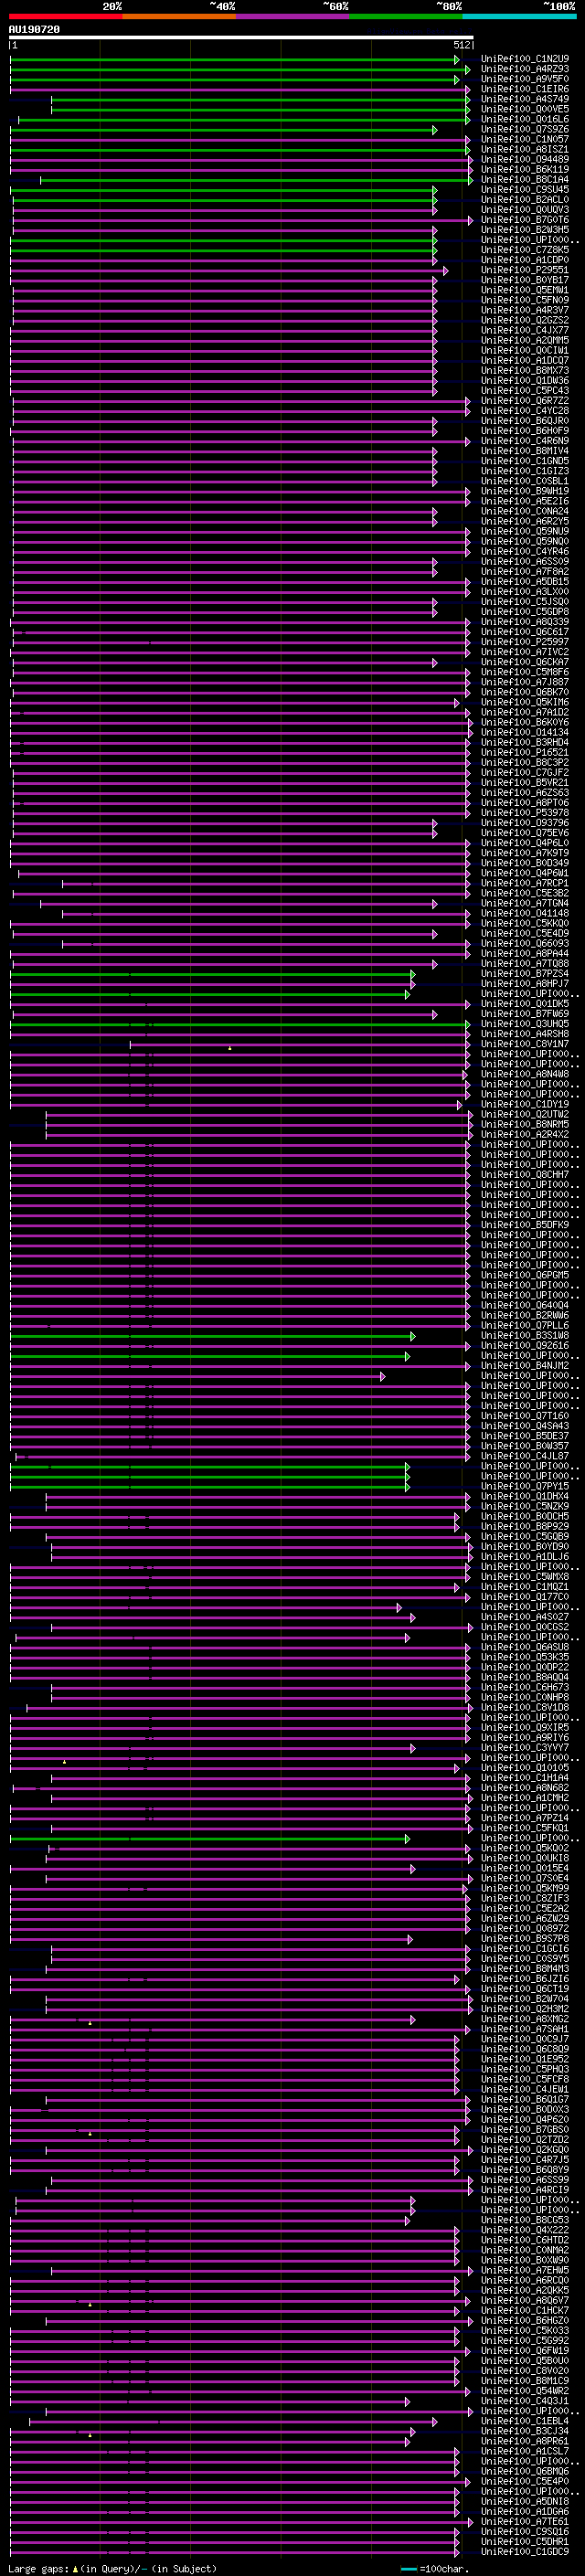
Task: Open the UniRef100_C4YC28 hit
Action: [525, 411]
